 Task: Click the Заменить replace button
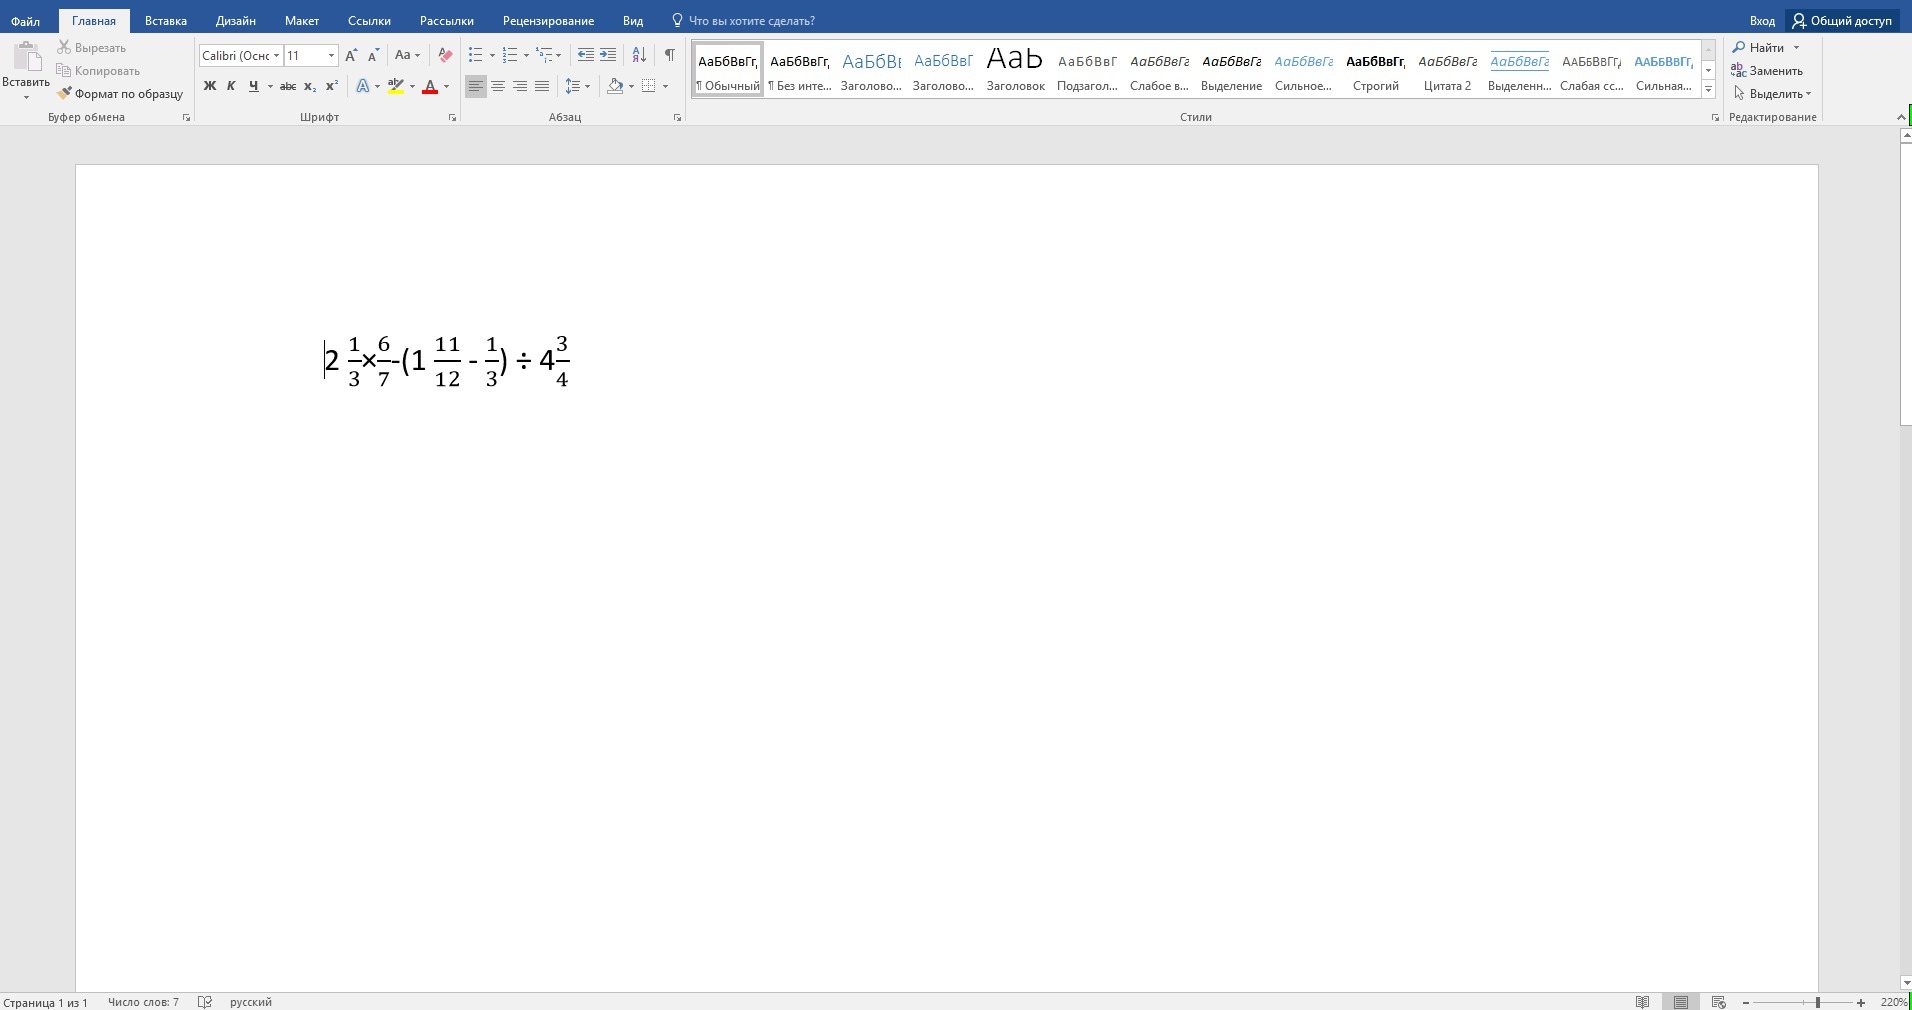tap(1767, 71)
